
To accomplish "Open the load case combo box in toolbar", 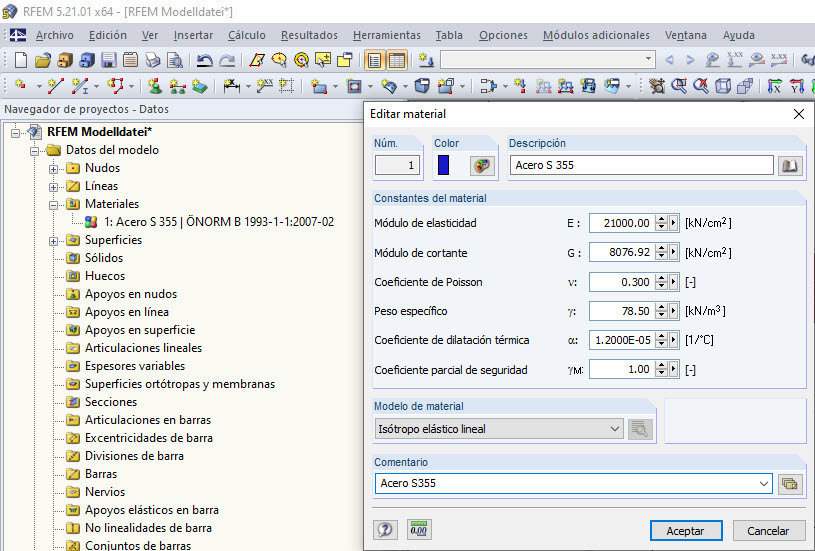I will click(548, 60).
